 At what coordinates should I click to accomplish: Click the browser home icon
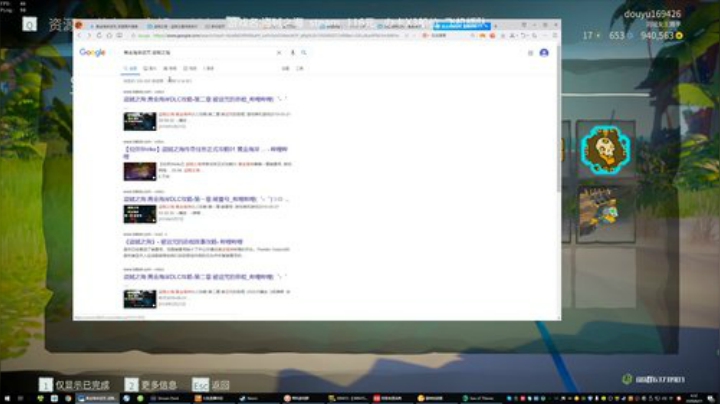[x=109, y=35]
